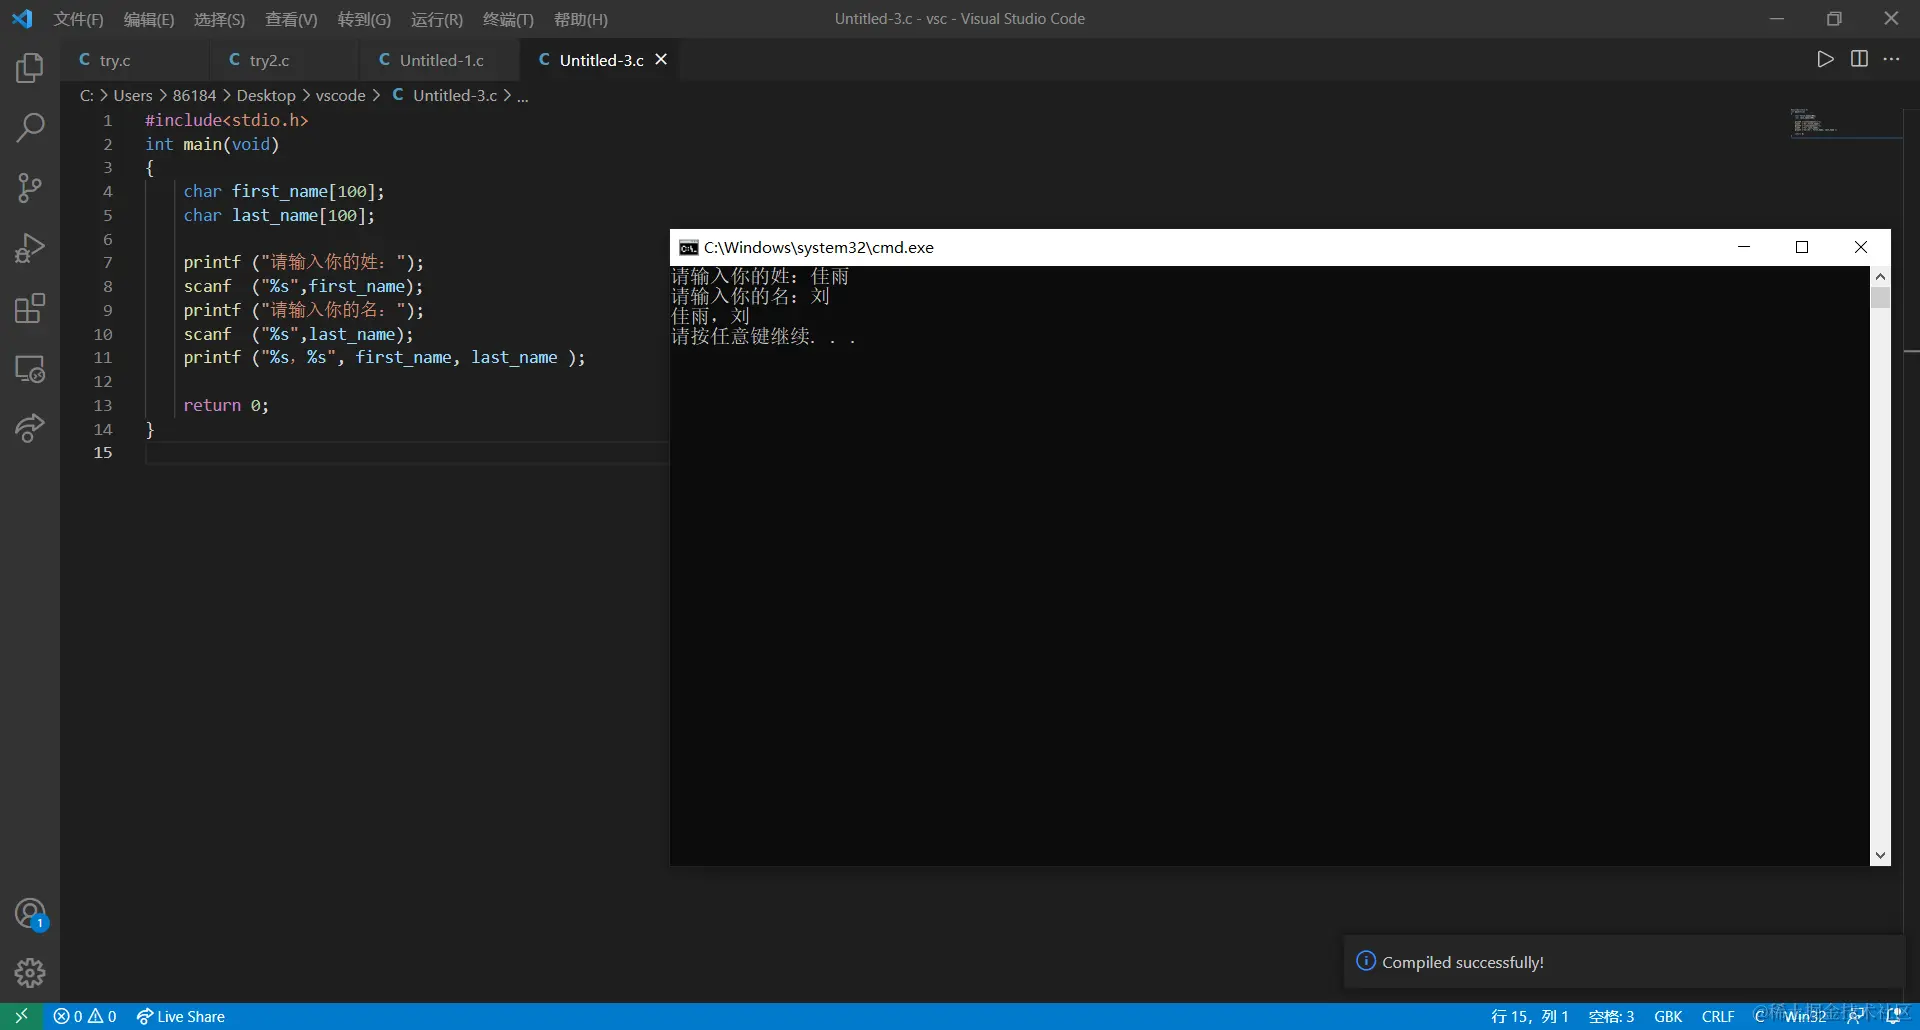Click Live Share in the status bar
Viewport: 1920px width, 1030px height.
point(181,1016)
